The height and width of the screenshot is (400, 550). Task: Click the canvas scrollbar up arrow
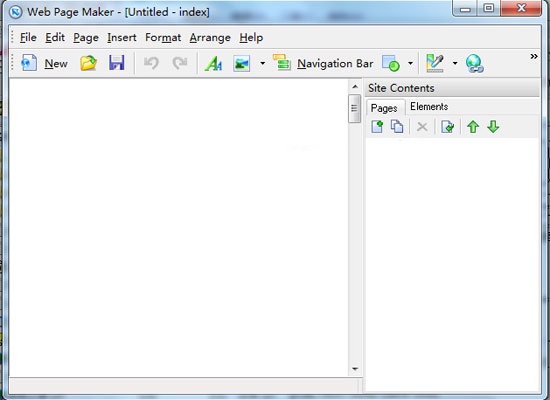point(355,87)
